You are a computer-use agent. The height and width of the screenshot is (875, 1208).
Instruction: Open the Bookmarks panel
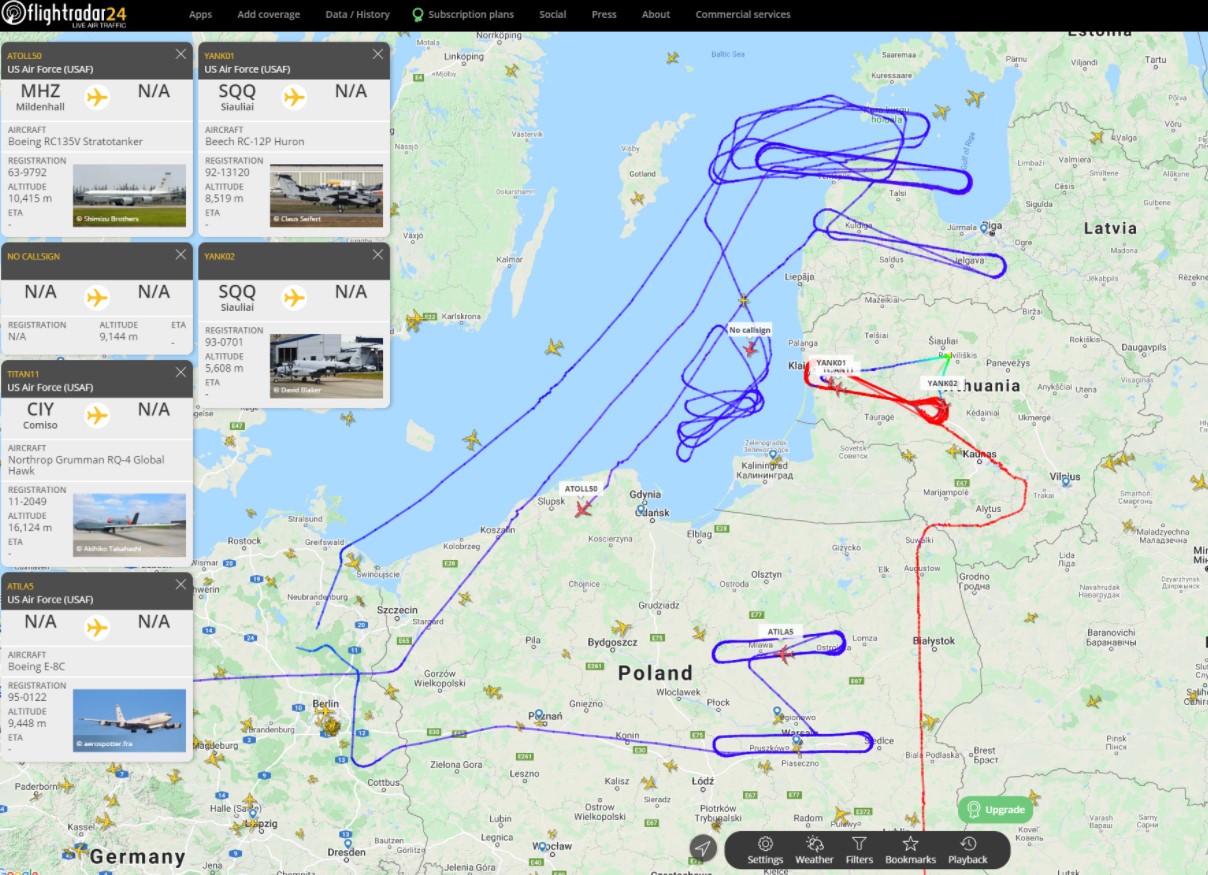910,850
